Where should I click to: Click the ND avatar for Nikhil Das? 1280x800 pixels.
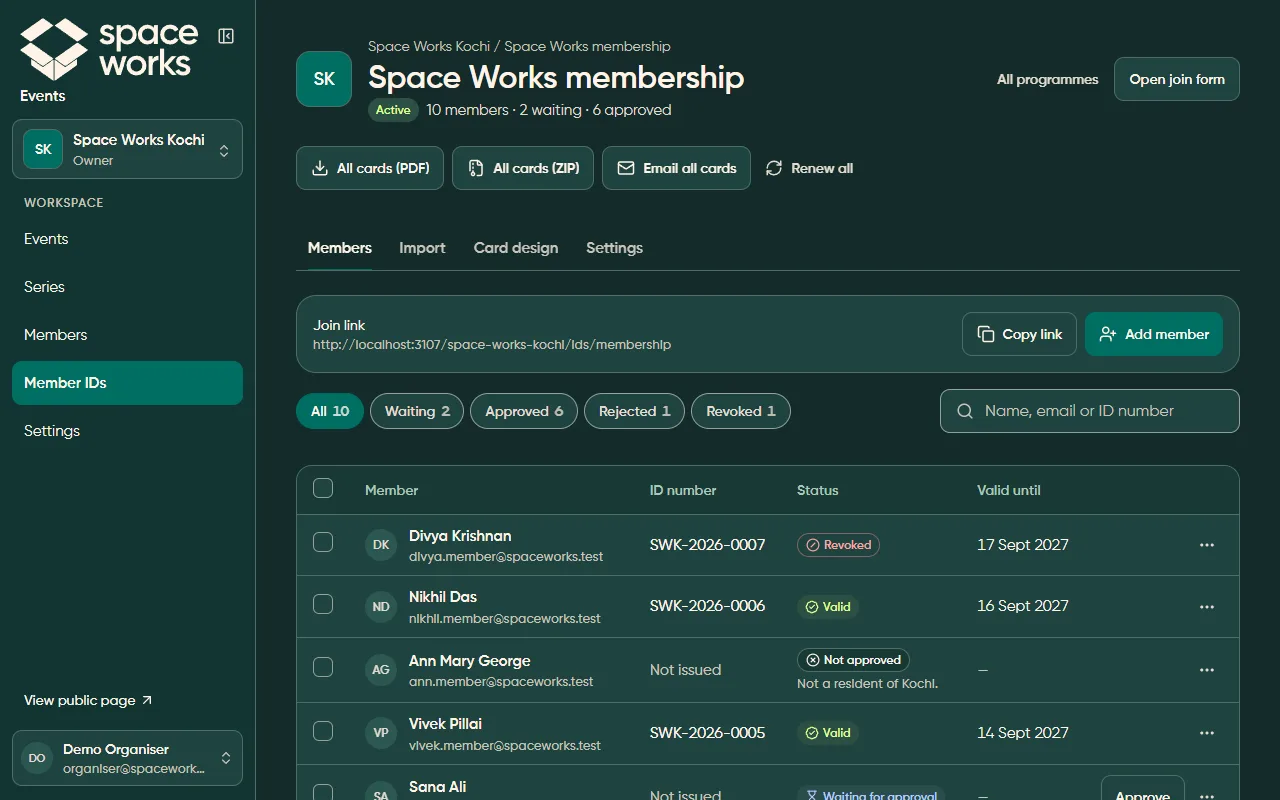[381, 607]
